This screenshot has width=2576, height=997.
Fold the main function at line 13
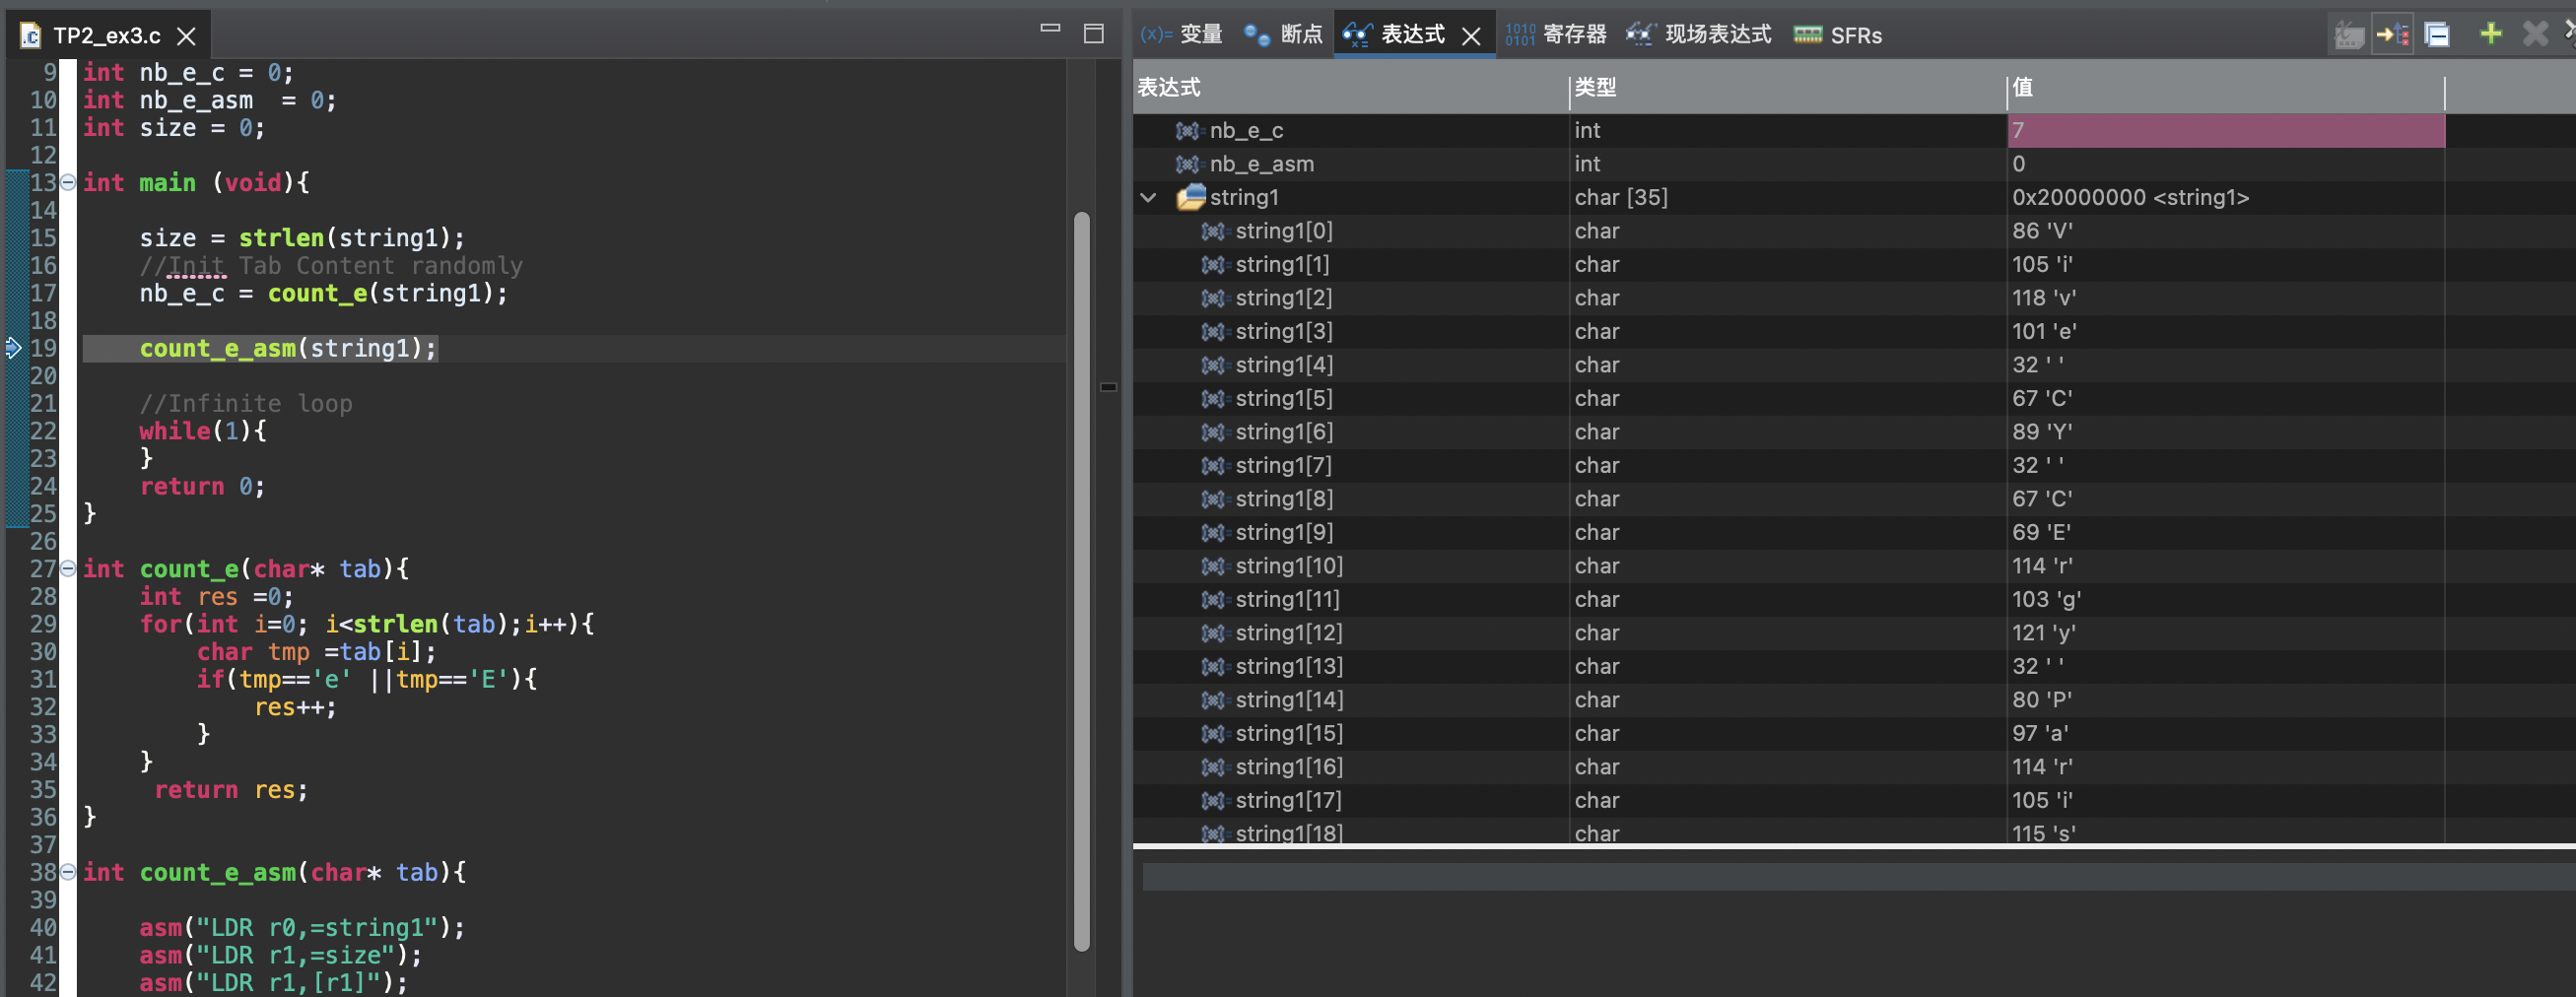pyautogui.click(x=68, y=182)
